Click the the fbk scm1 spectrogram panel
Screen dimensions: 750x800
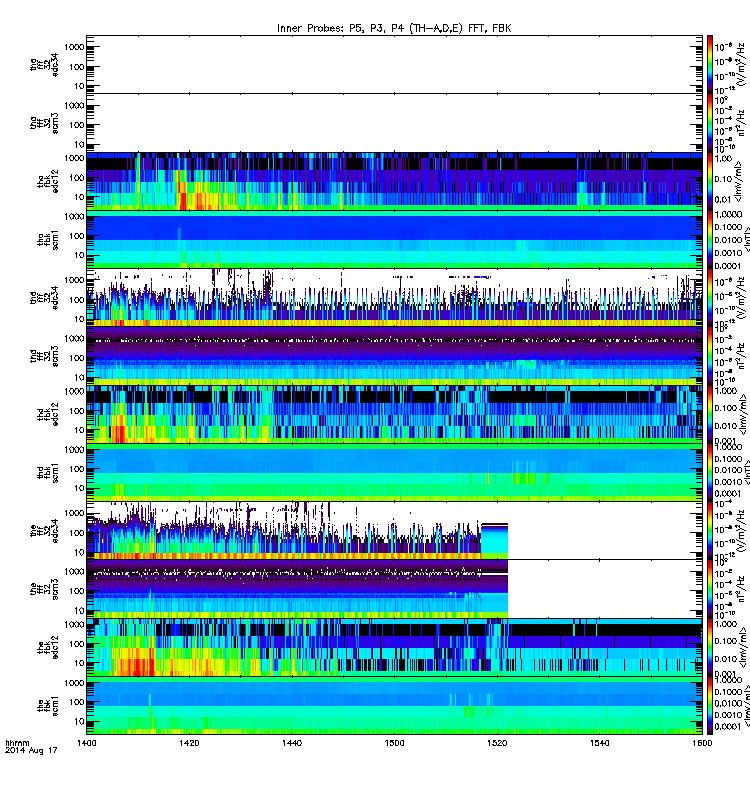point(394,705)
